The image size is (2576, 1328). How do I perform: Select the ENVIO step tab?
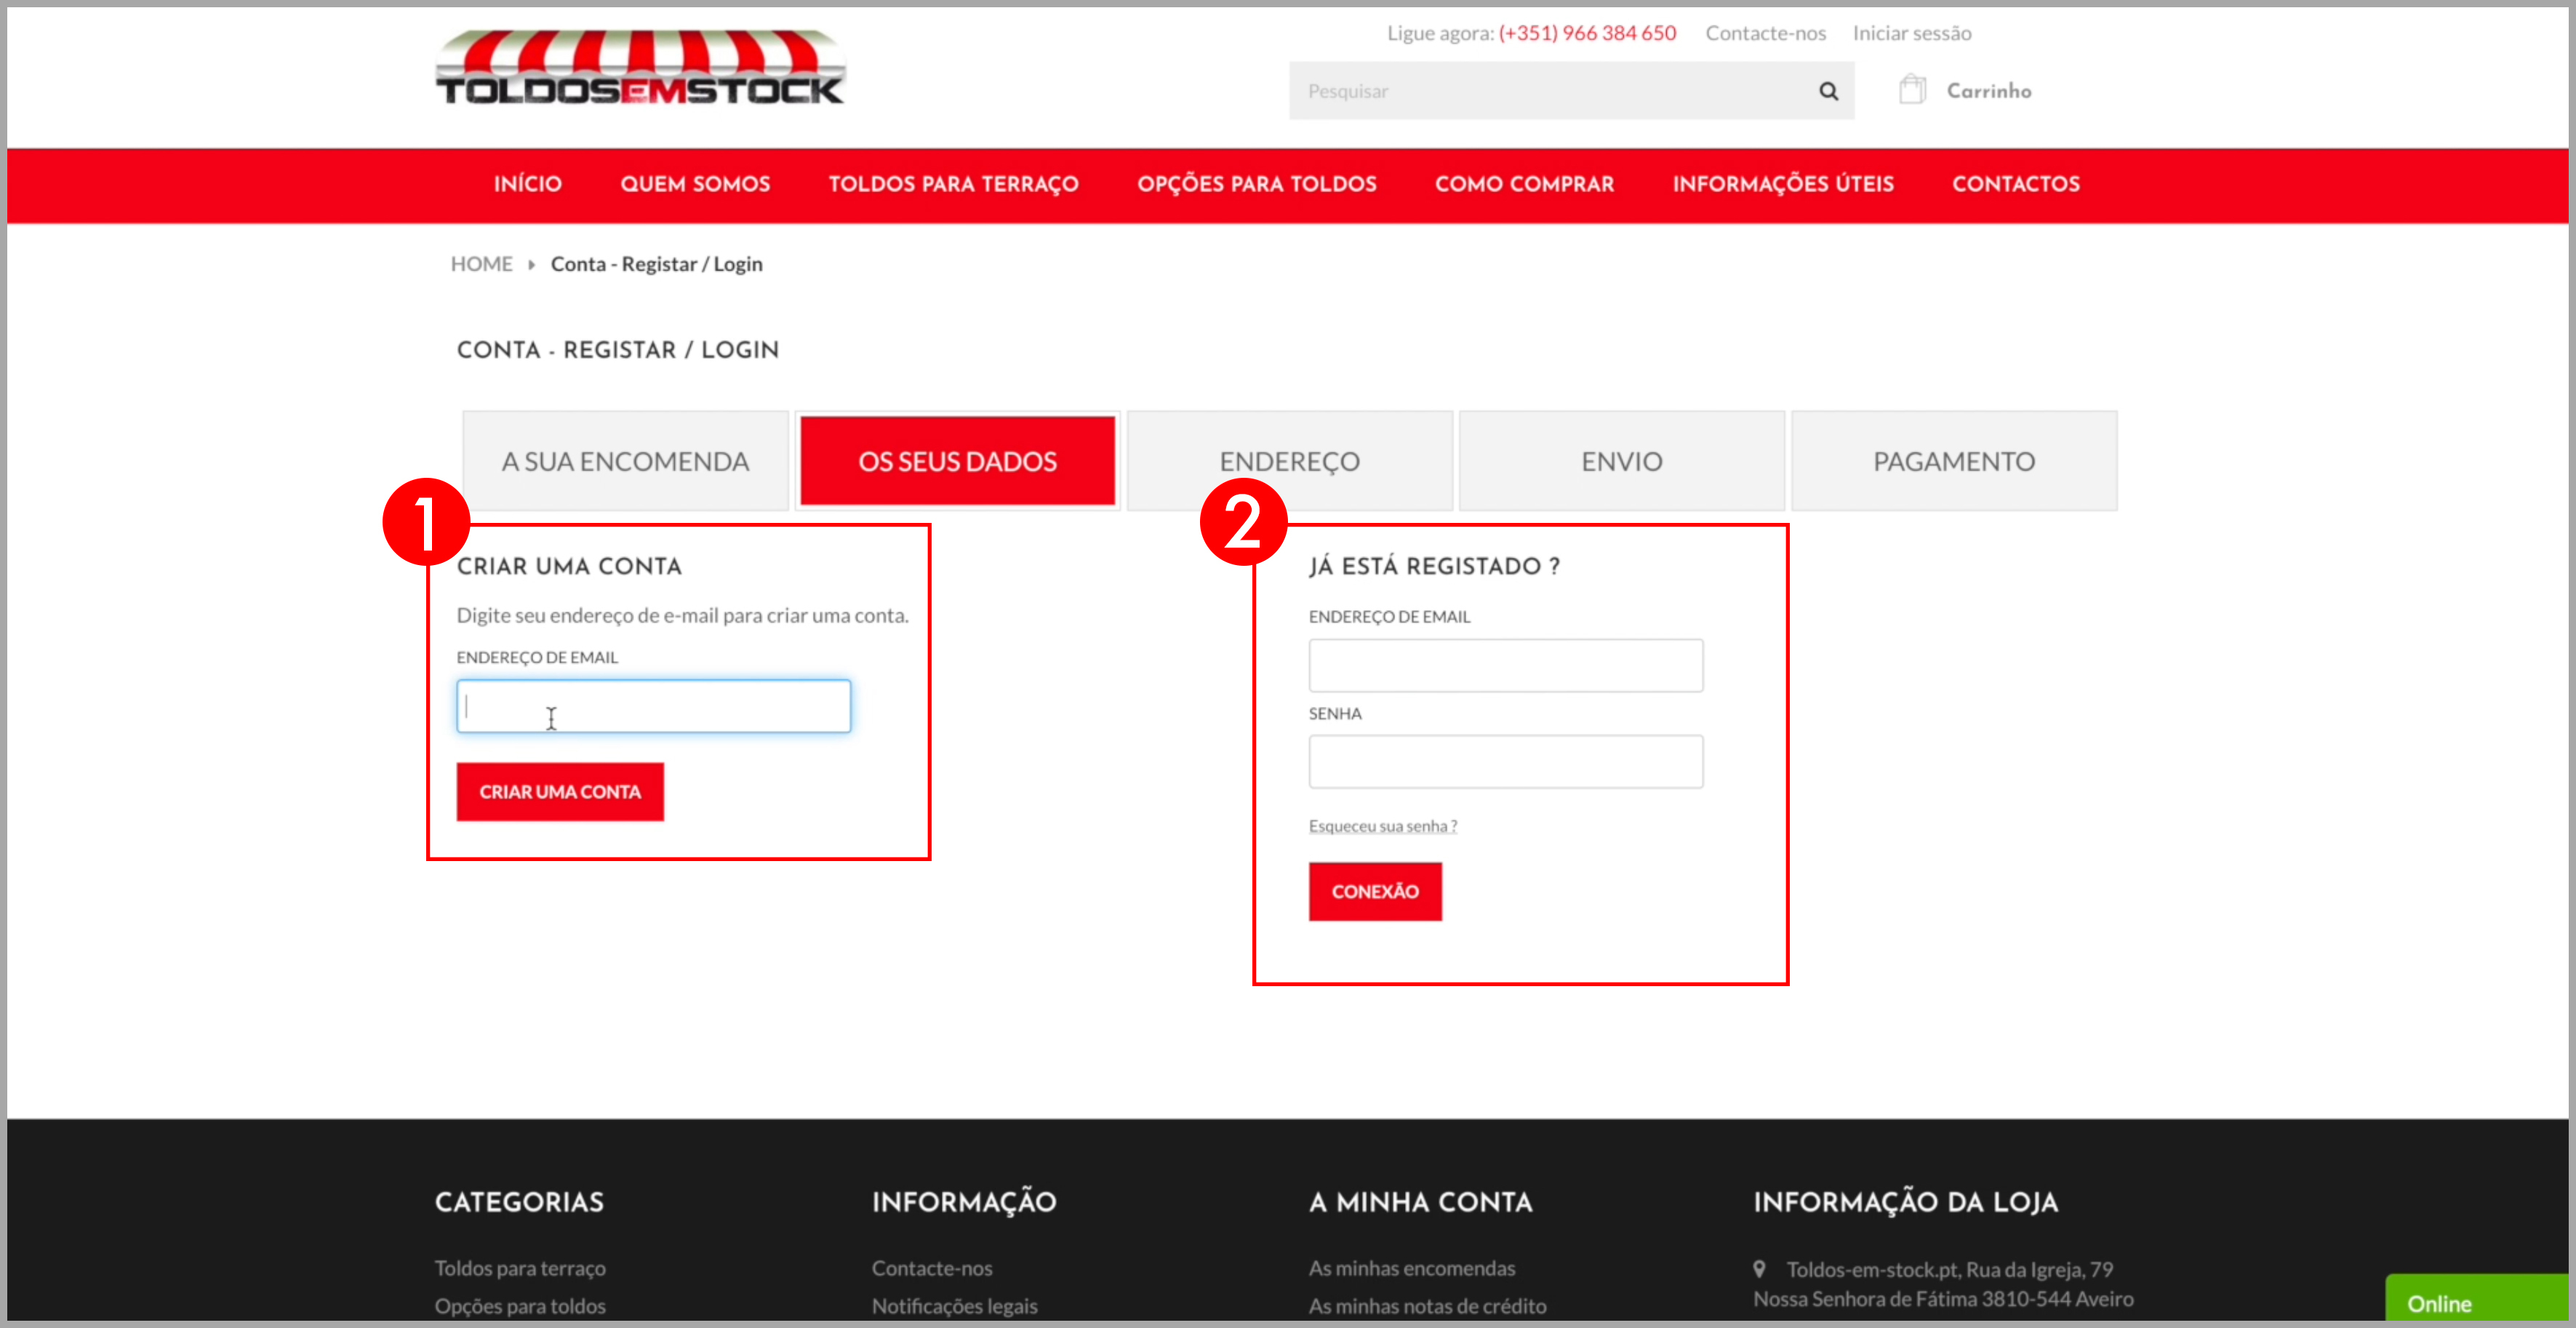(1621, 461)
